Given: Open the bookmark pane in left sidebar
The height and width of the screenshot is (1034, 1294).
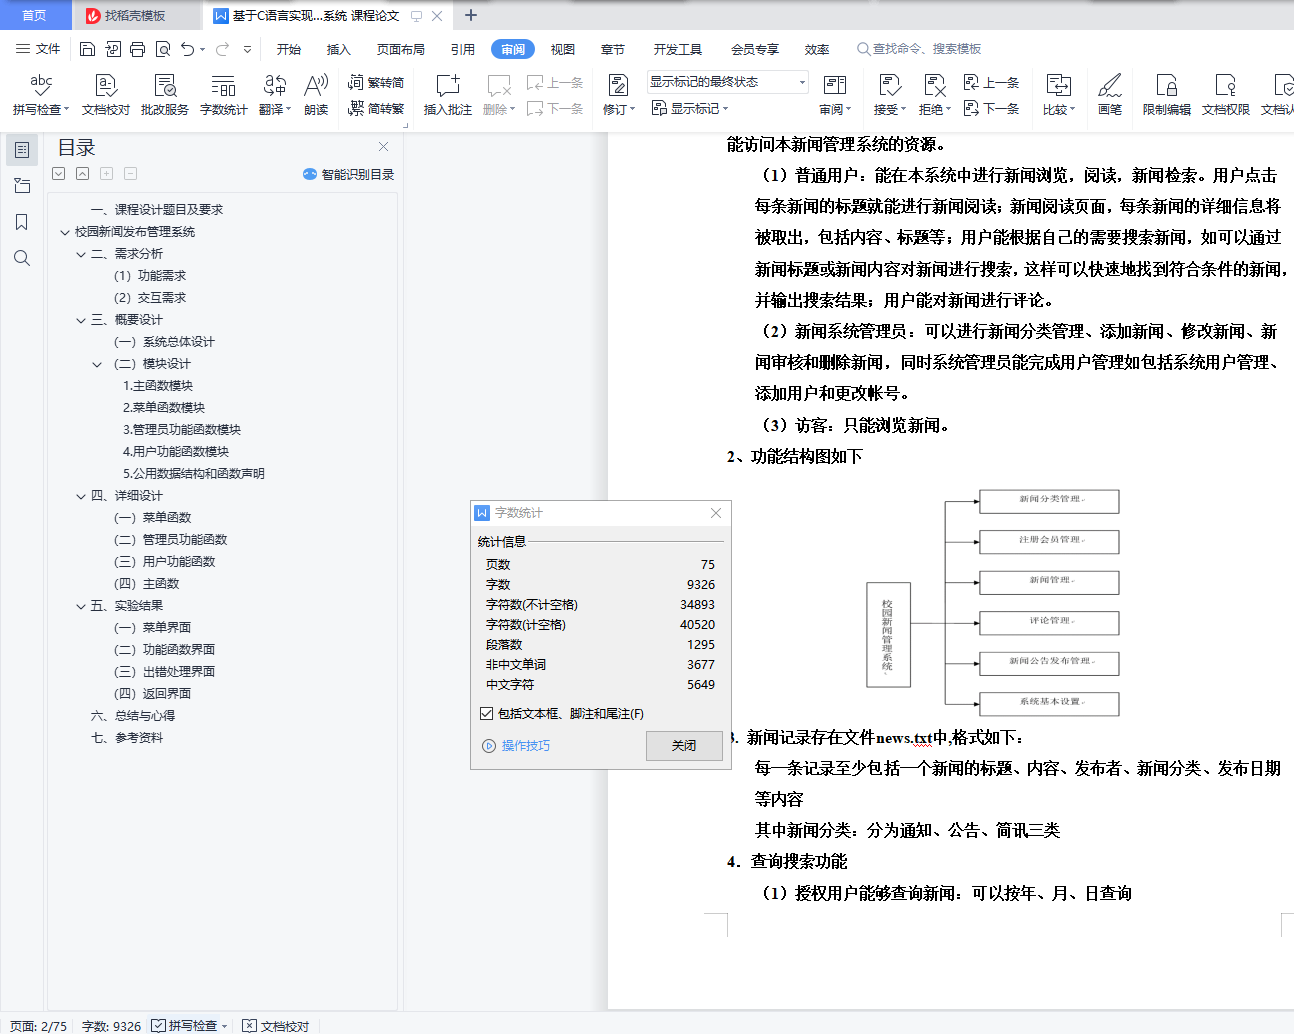Looking at the screenshot, I should coord(21,222).
